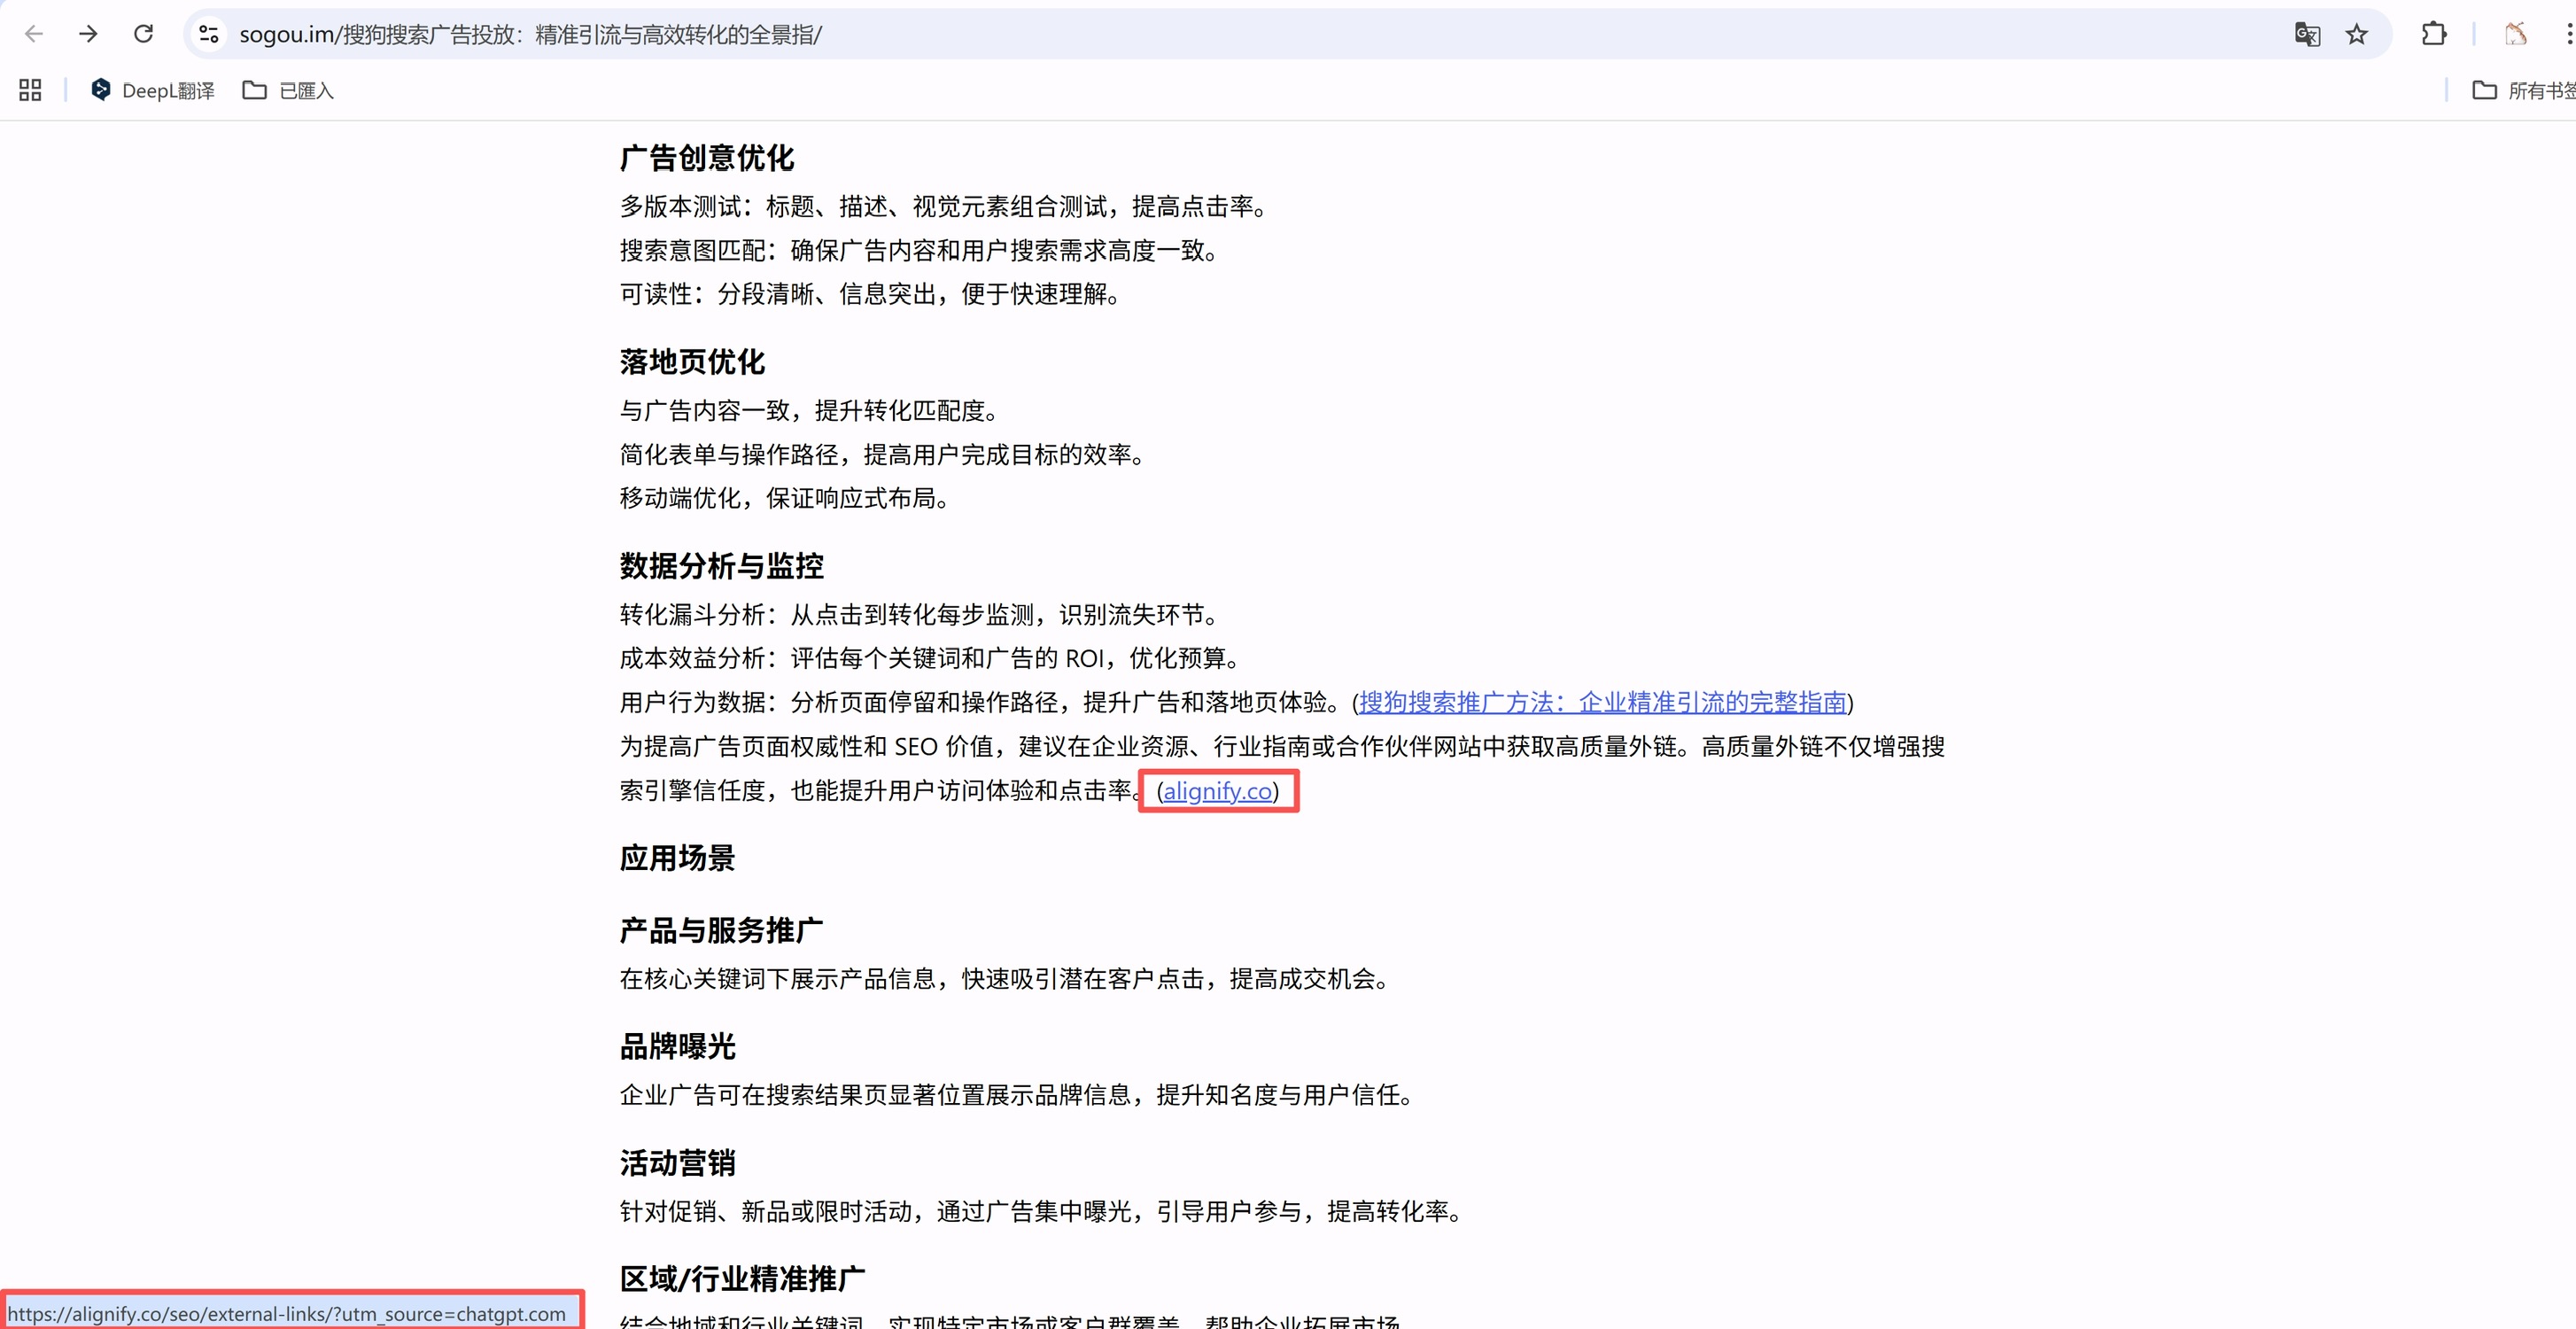Bookmark this page with the star
Viewport: 2576px width, 1329px height.
tap(2357, 34)
